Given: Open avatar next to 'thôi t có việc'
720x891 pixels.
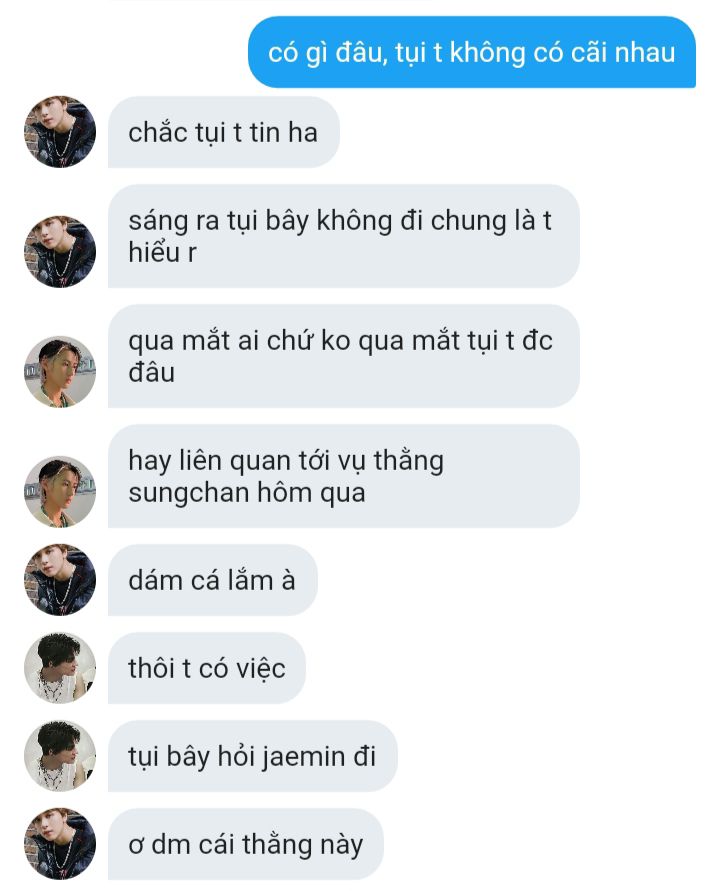Looking at the screenshot, I should (60, 668).
